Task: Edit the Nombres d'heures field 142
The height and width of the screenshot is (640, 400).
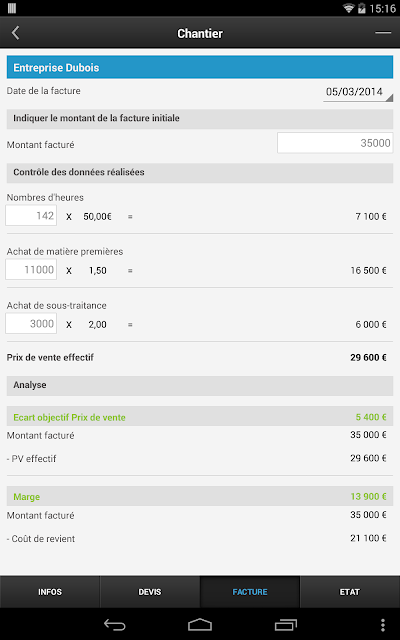Action: 31,216
